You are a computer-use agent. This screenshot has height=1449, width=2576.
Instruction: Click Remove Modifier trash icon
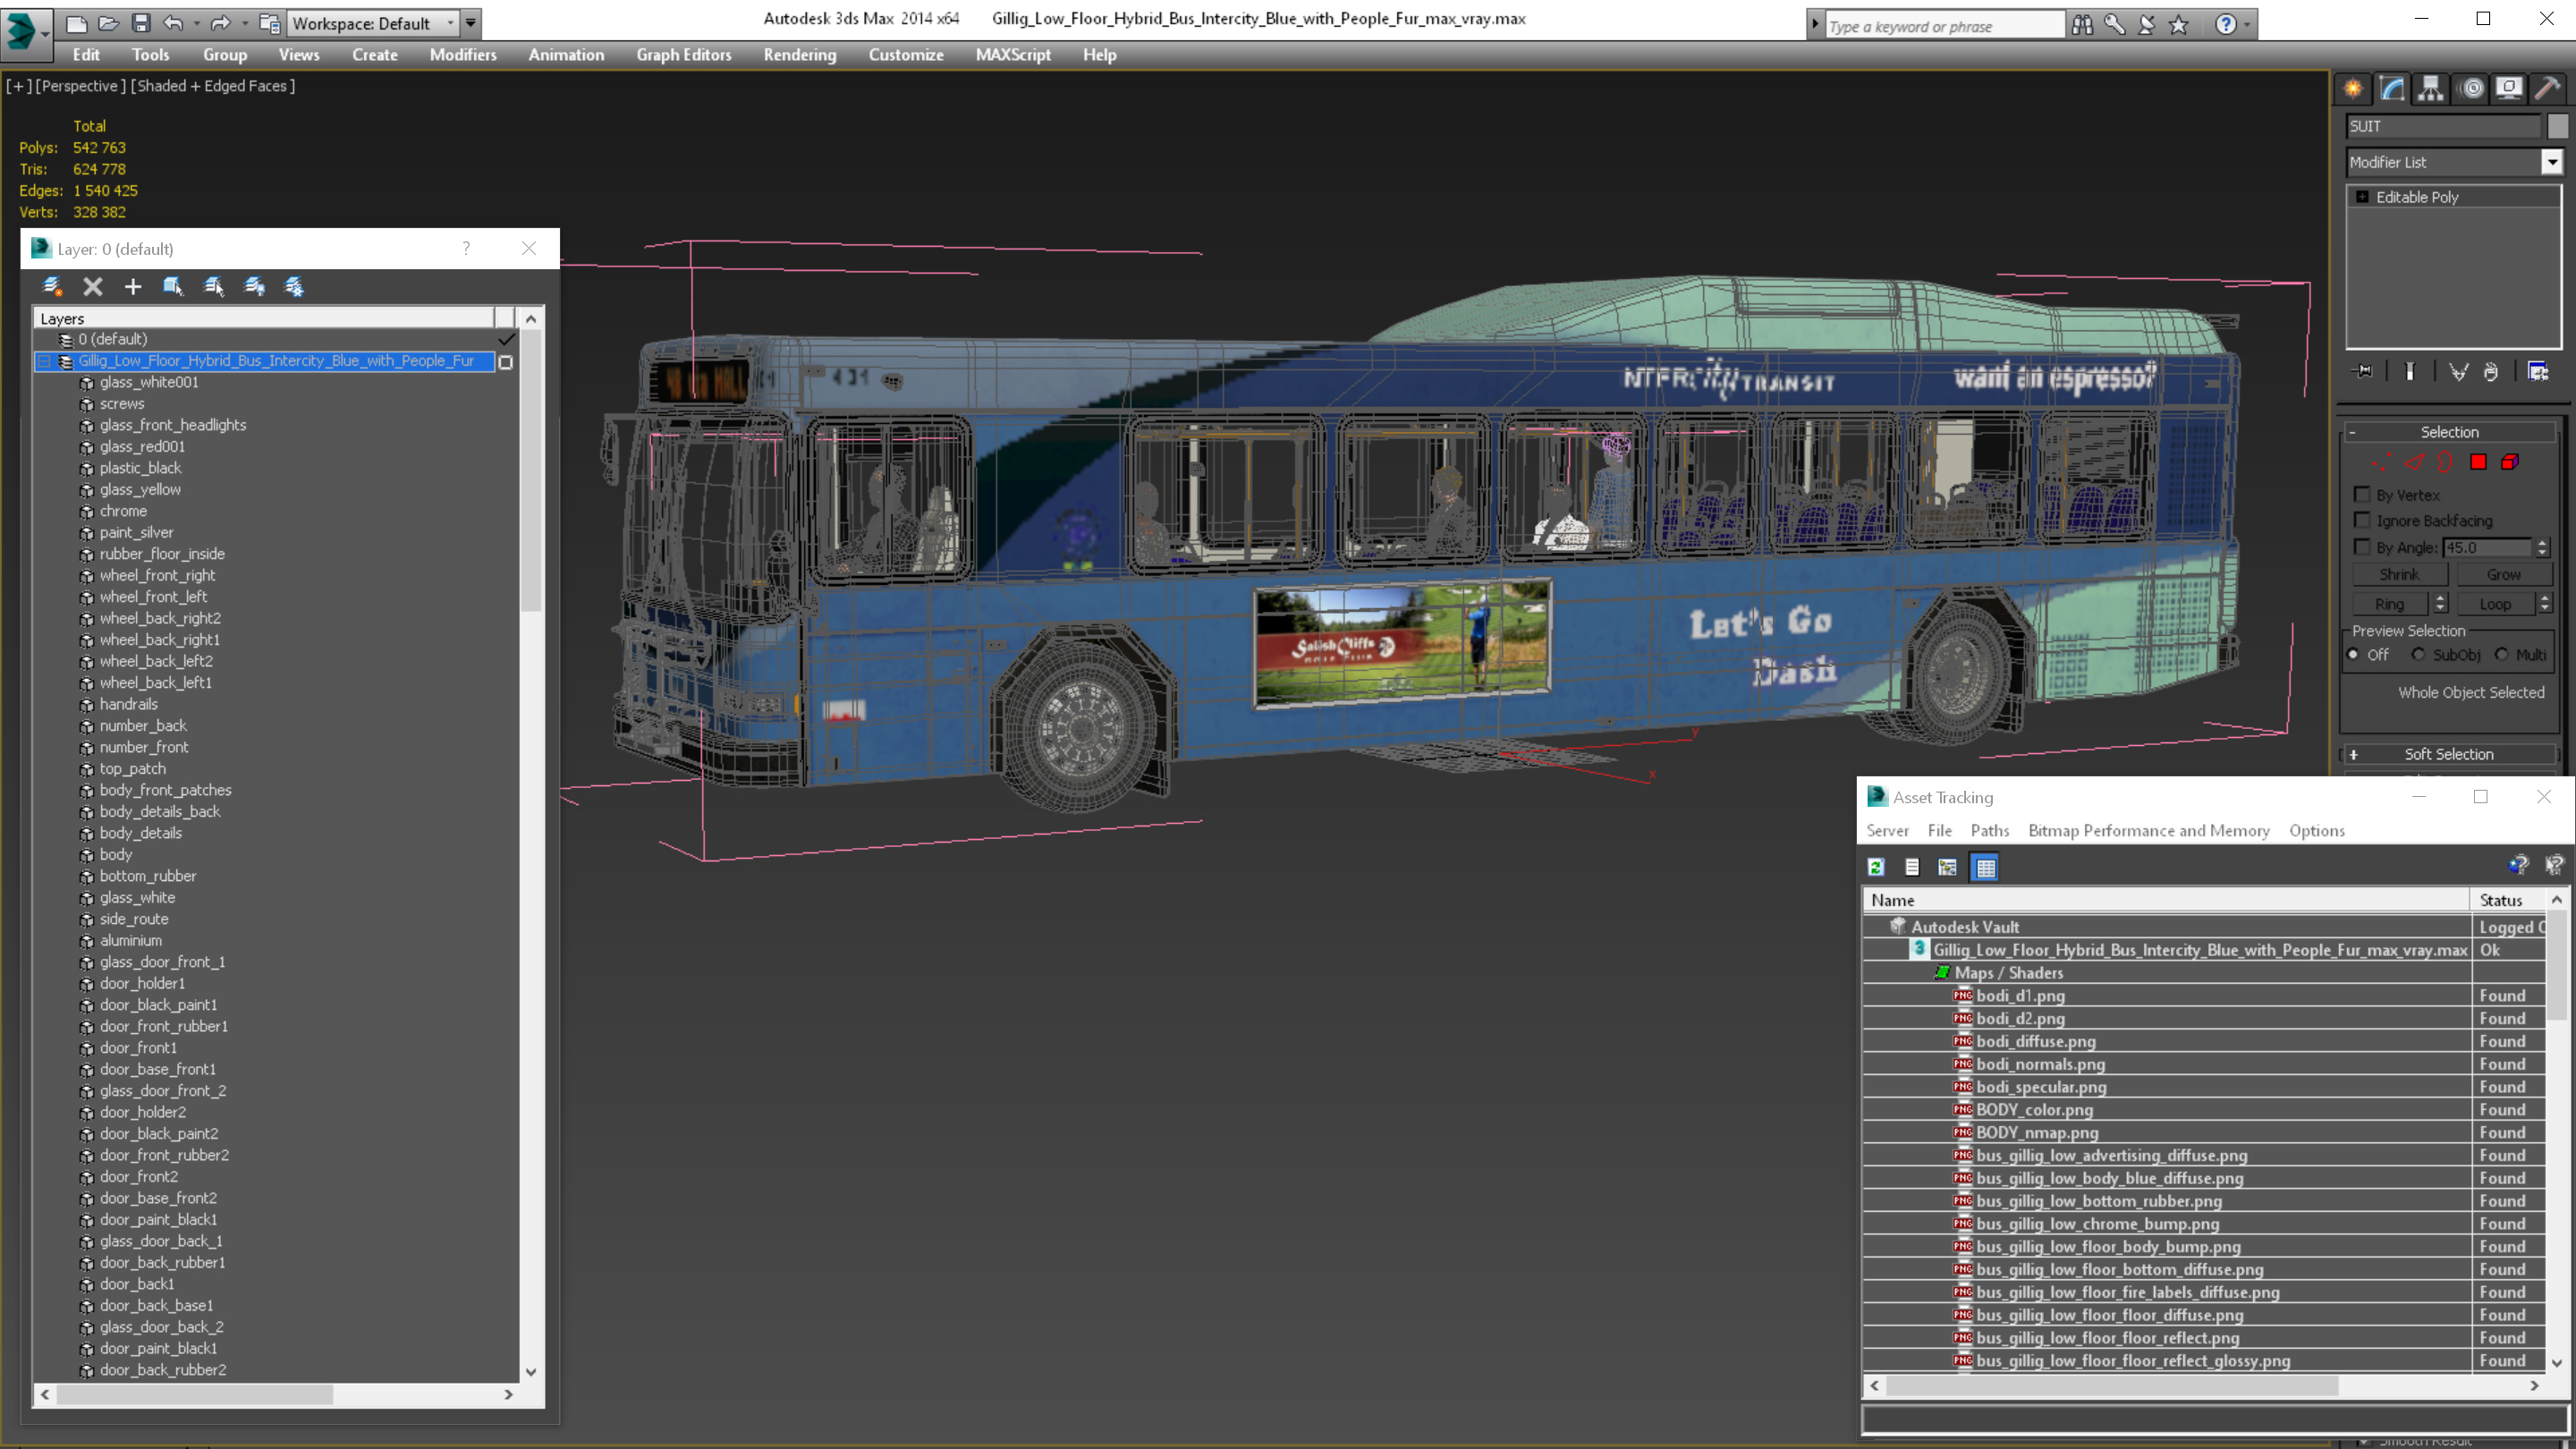coord(2491,372)
